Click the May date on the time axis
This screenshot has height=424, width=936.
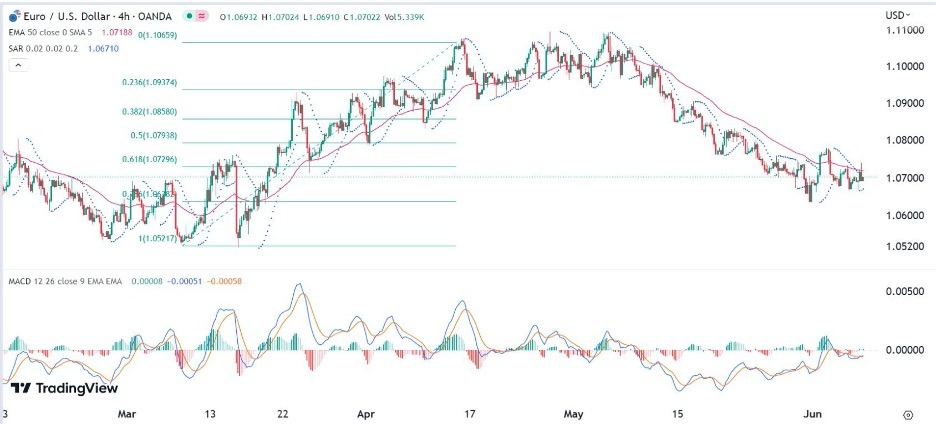pos(574,414)
